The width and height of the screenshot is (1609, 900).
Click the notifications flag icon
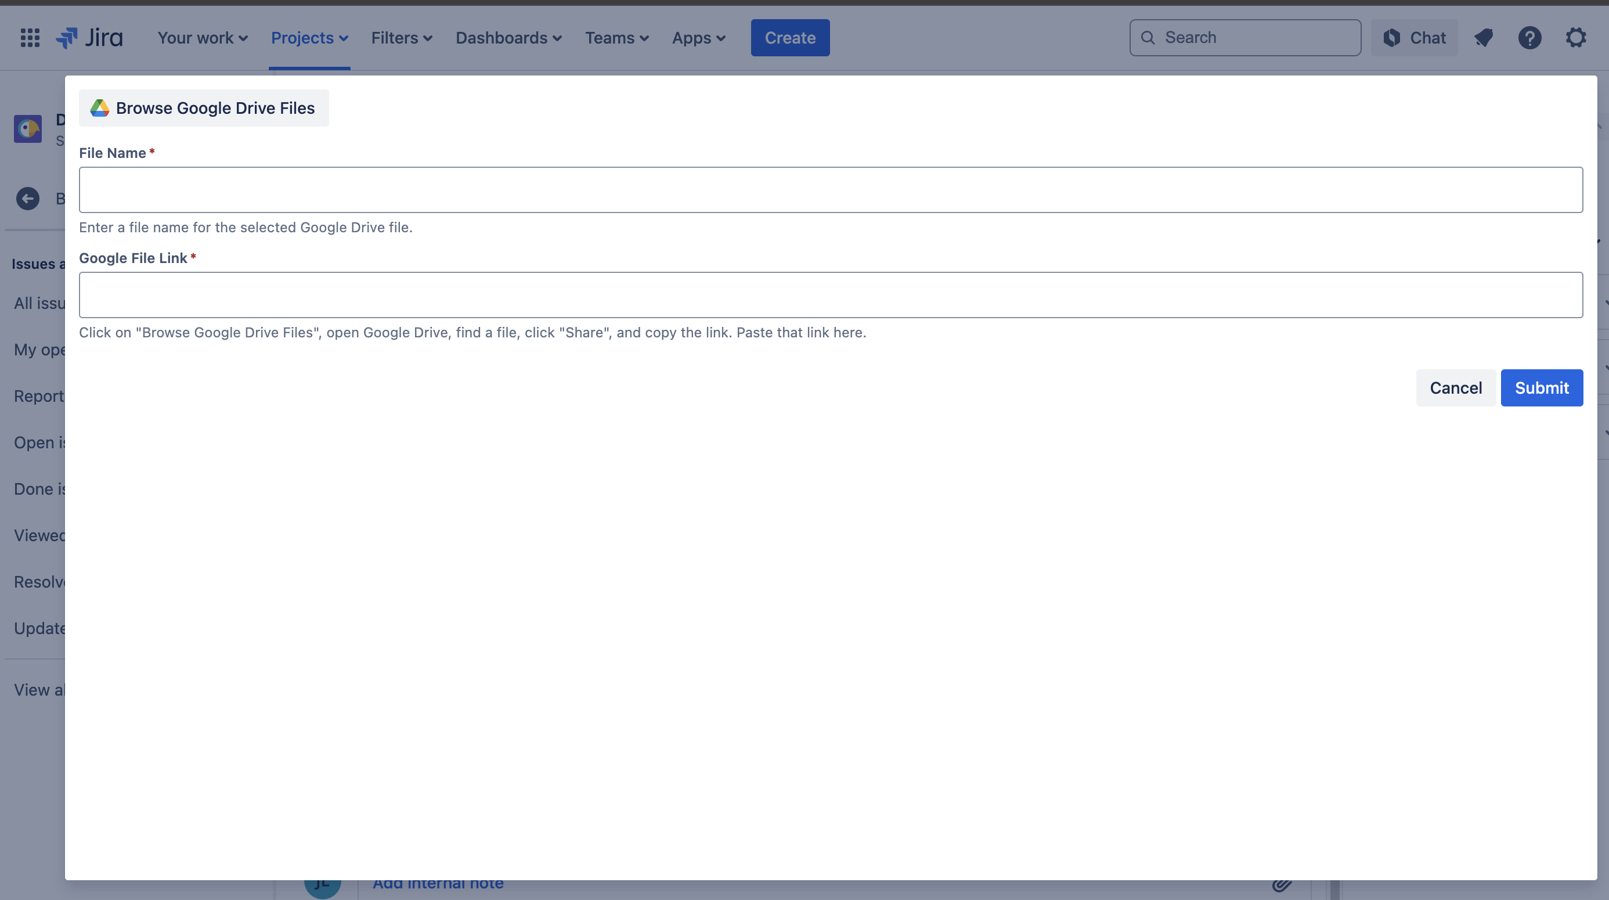coord(1483,37)
